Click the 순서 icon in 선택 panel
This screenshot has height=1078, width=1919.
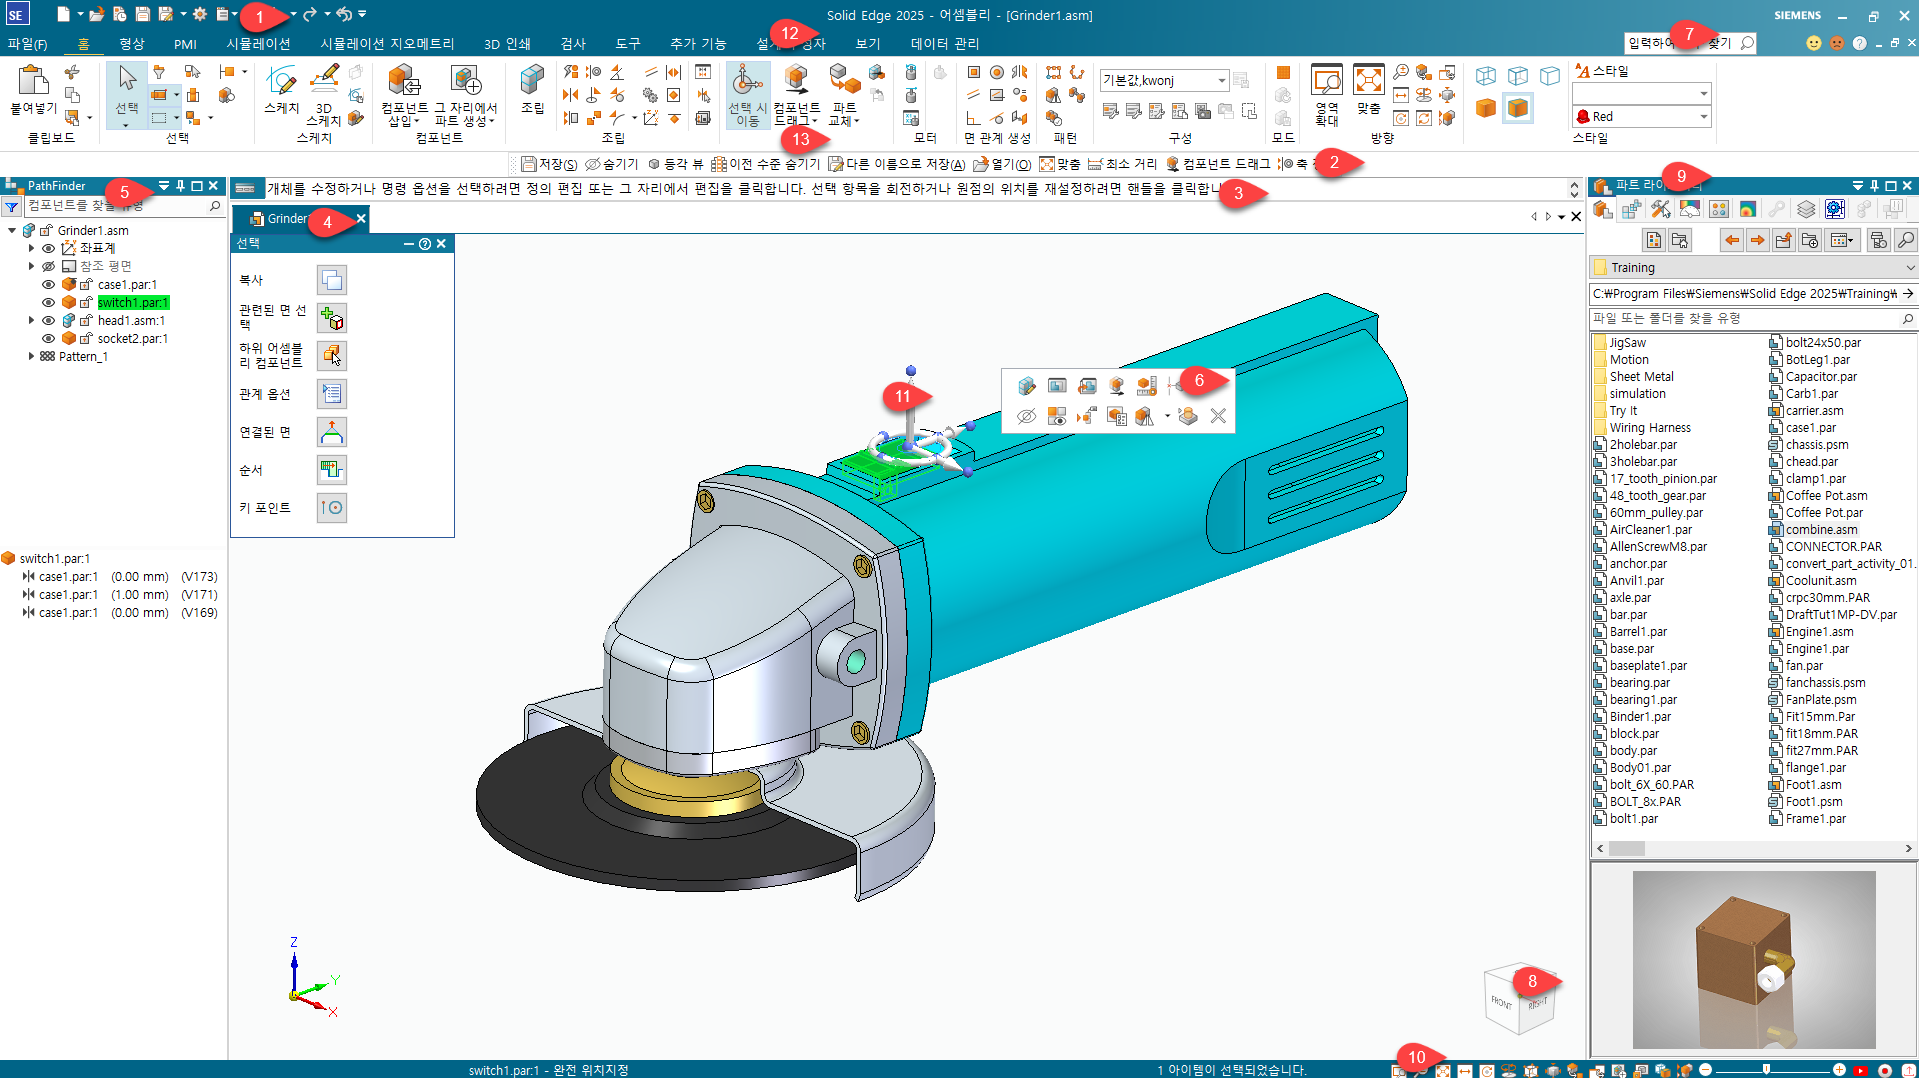point(332,470)
